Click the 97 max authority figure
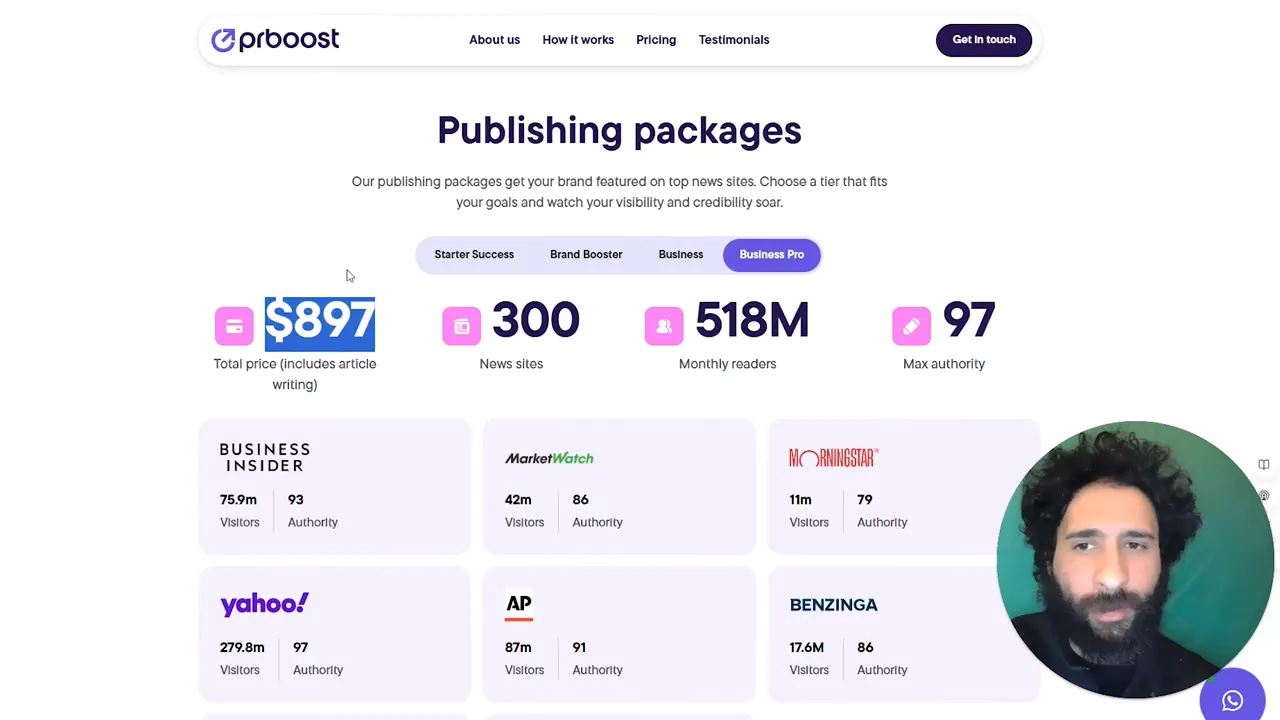 point(969,321)
